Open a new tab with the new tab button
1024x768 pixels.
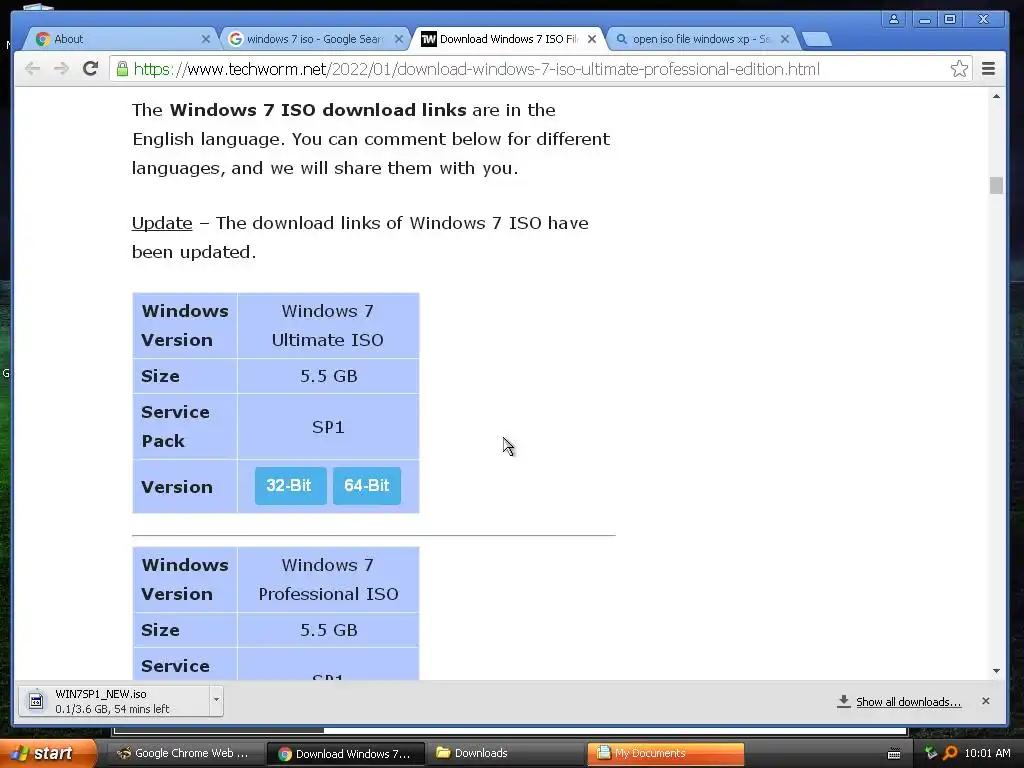[x=816, y=39]
